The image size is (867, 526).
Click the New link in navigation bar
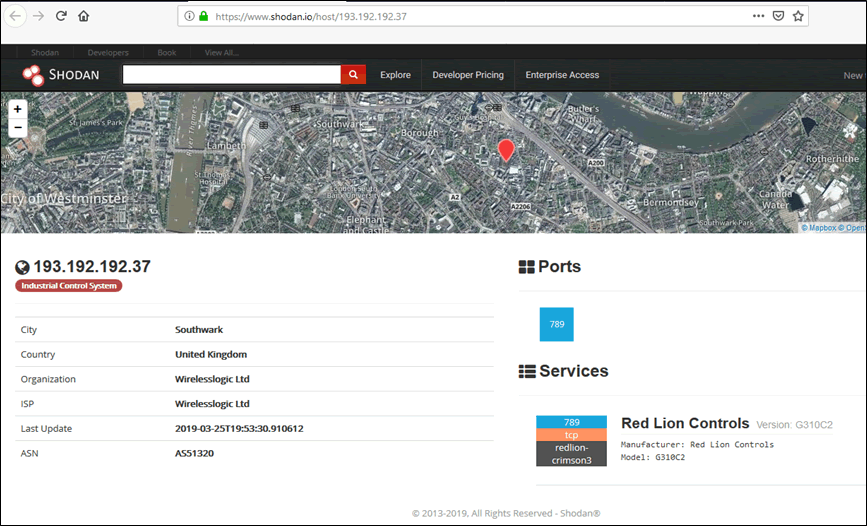[x=854, y=75]
